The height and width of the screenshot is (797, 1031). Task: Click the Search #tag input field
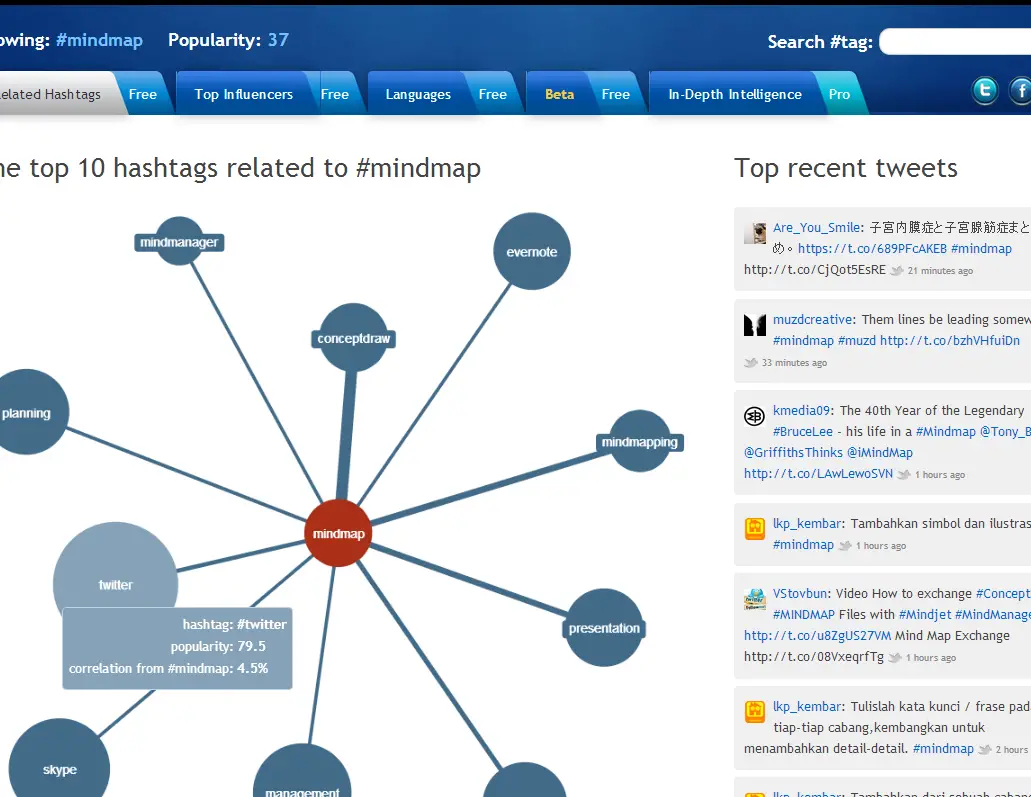click(x=955, y=41)
